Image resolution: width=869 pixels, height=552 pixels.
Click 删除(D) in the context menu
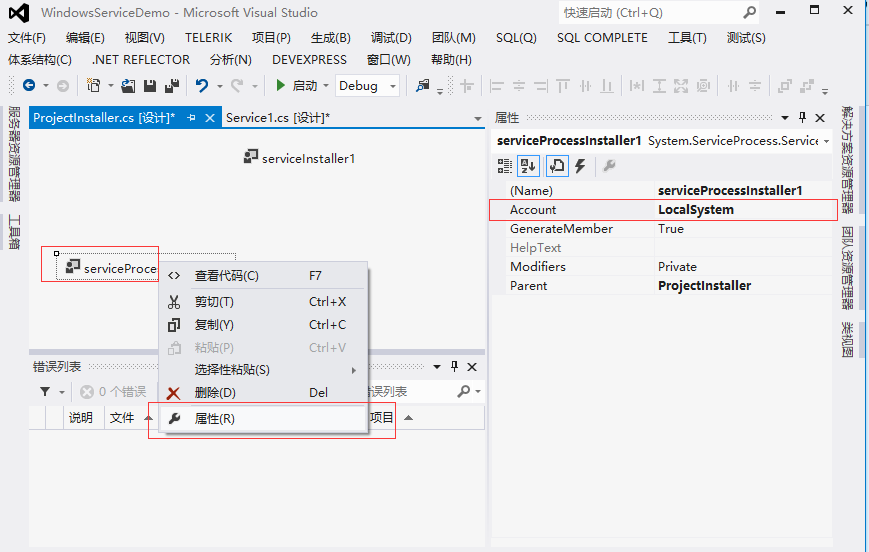214,393
